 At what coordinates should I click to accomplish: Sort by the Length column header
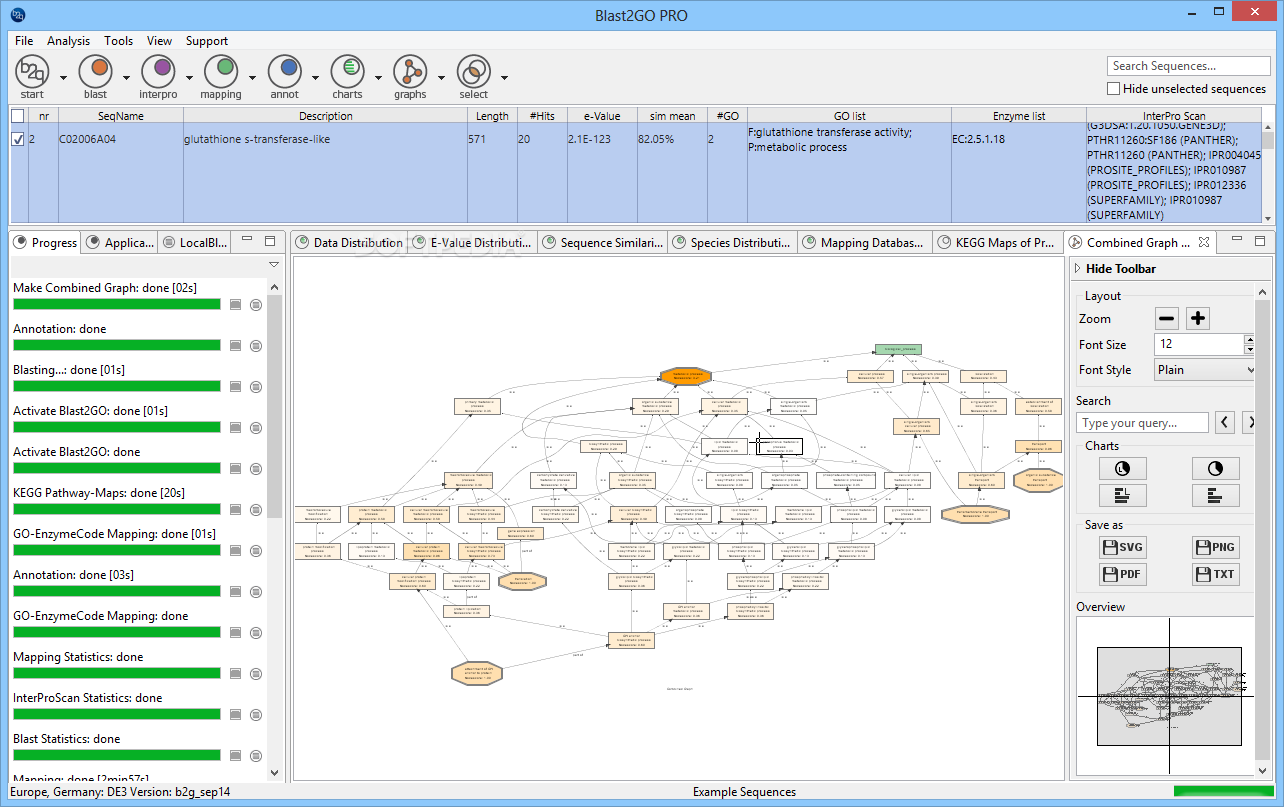492,116
